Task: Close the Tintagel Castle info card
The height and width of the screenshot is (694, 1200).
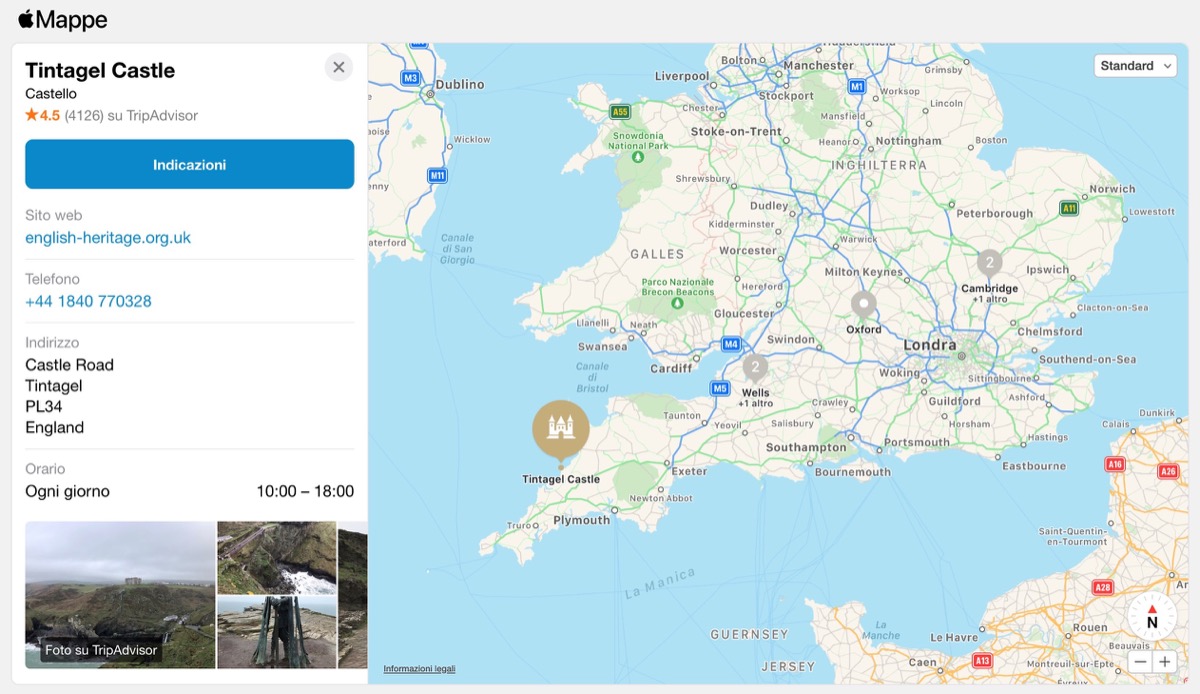Action: (338, 67)
